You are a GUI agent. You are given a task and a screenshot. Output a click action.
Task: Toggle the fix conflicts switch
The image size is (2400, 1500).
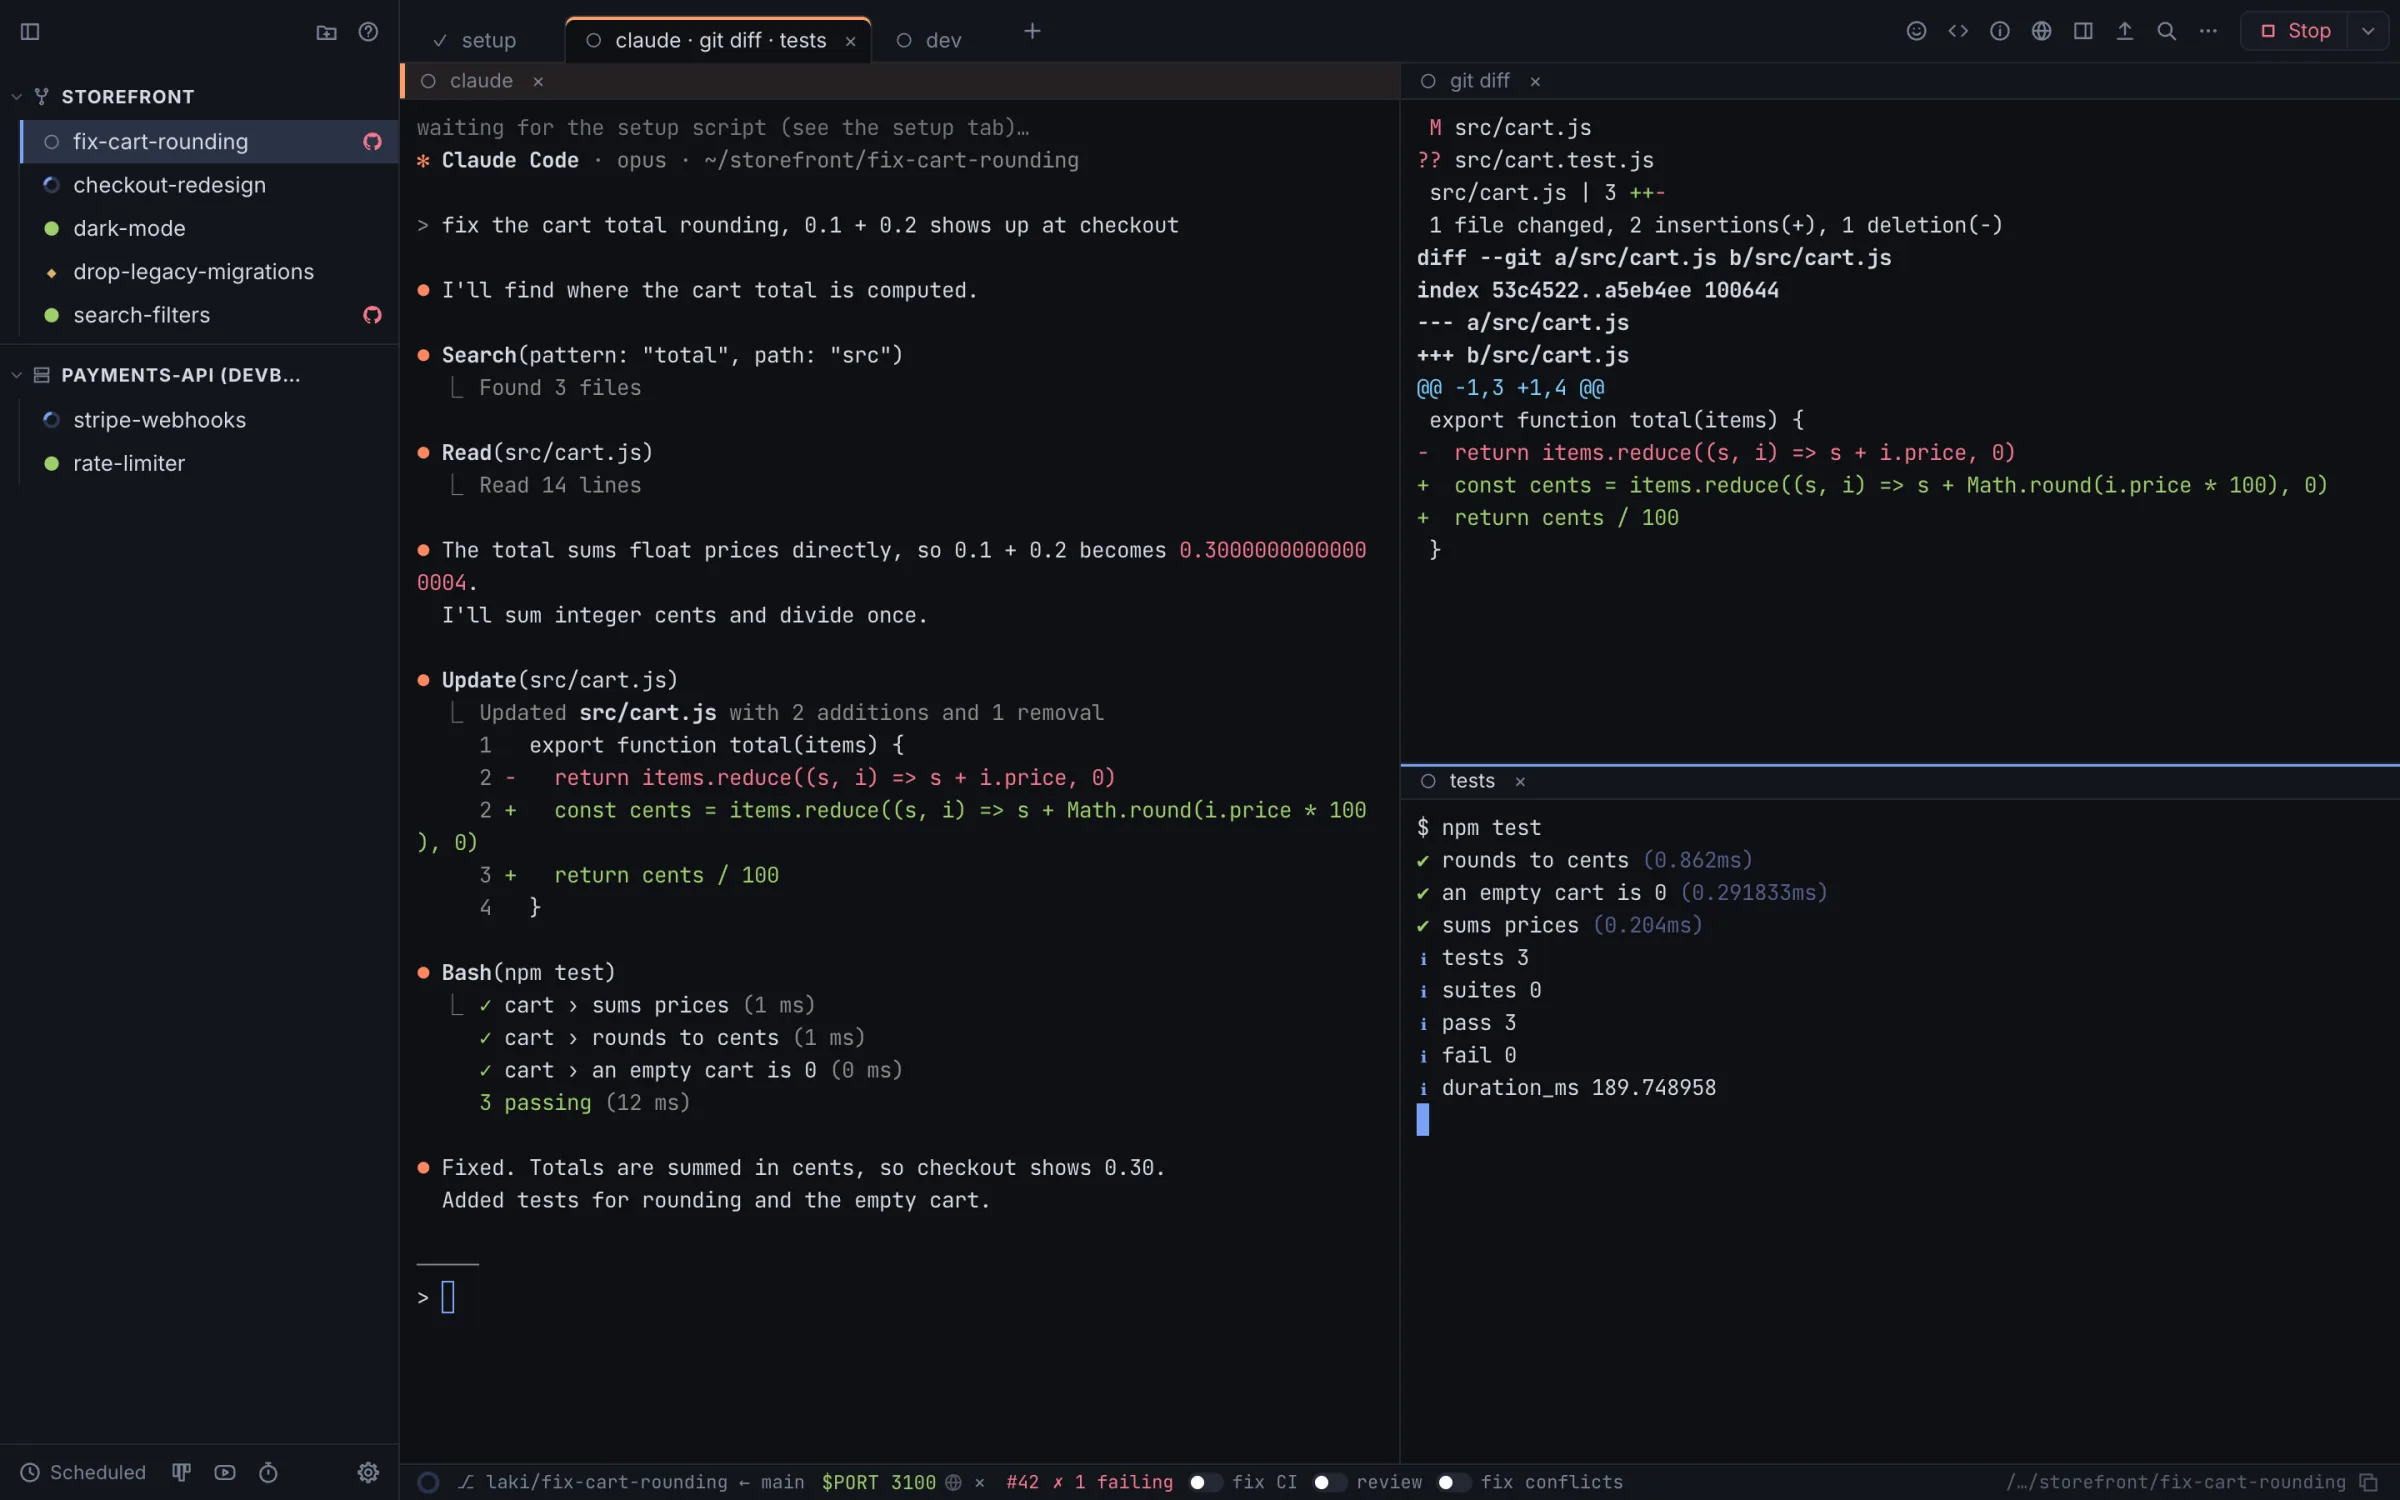tap(1453, 1482)
